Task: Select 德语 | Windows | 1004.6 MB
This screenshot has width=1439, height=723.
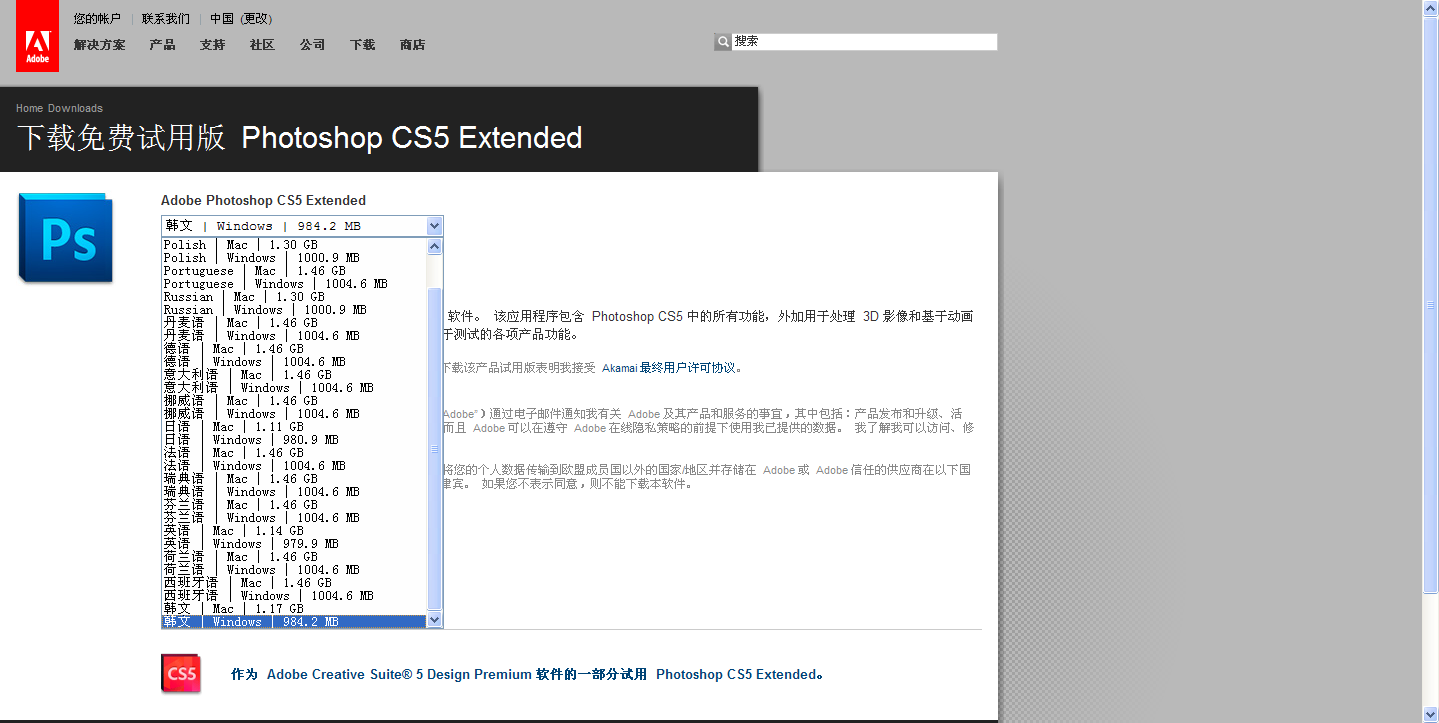Action: (x=294, y=362)
